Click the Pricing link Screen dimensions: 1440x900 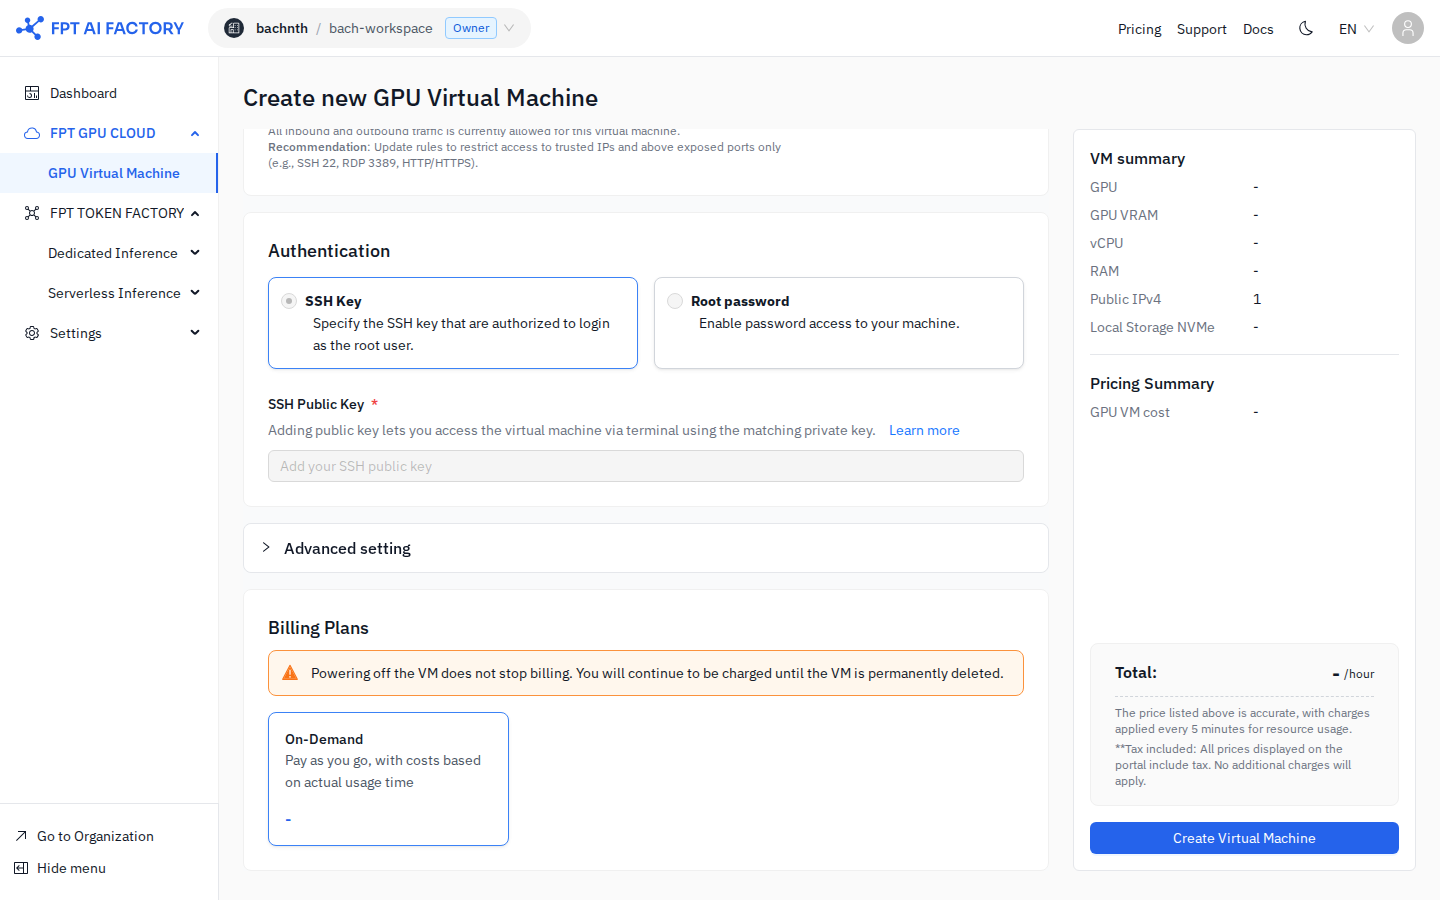point(1139,29)
